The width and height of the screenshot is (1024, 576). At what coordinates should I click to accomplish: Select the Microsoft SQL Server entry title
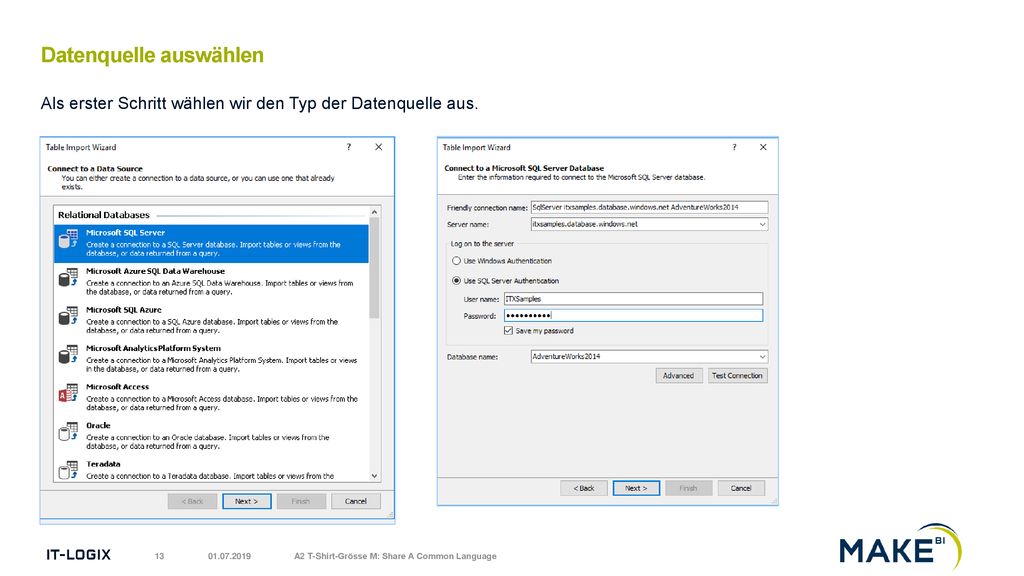125,232
